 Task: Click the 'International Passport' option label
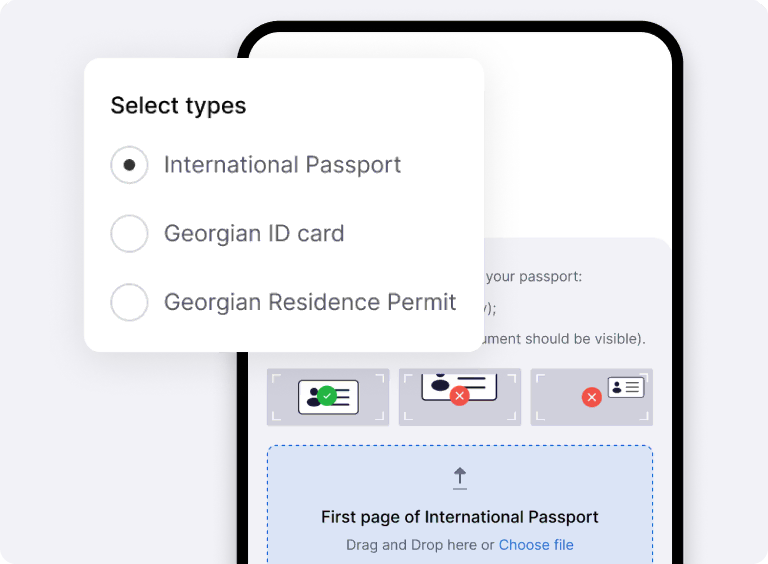tap(282, 165)
